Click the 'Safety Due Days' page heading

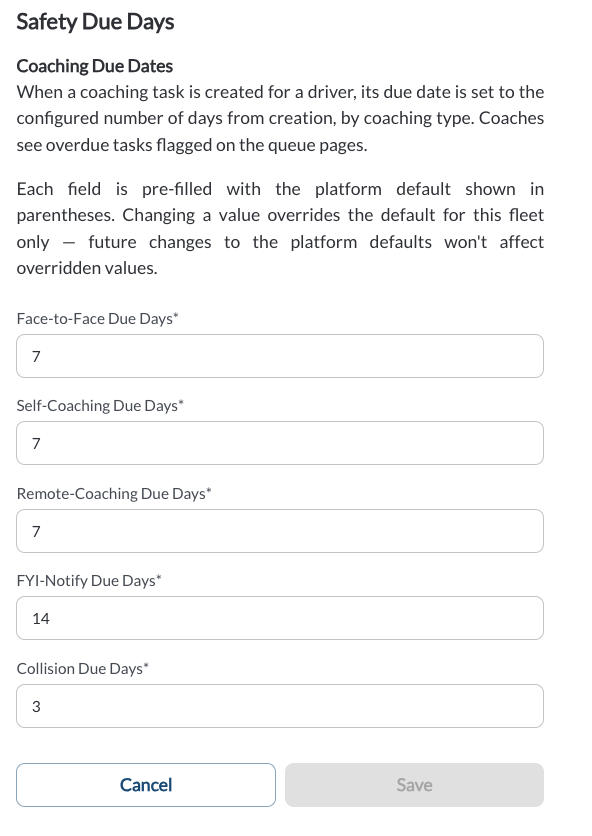pyautogui.click(x=95, y=22)
